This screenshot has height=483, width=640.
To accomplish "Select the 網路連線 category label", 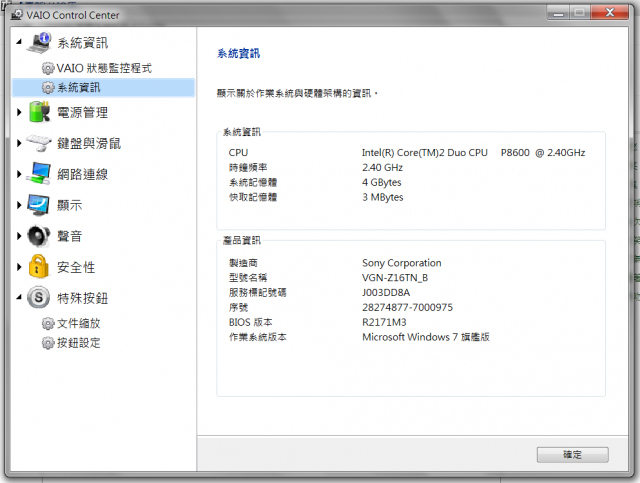I will 82,174.
